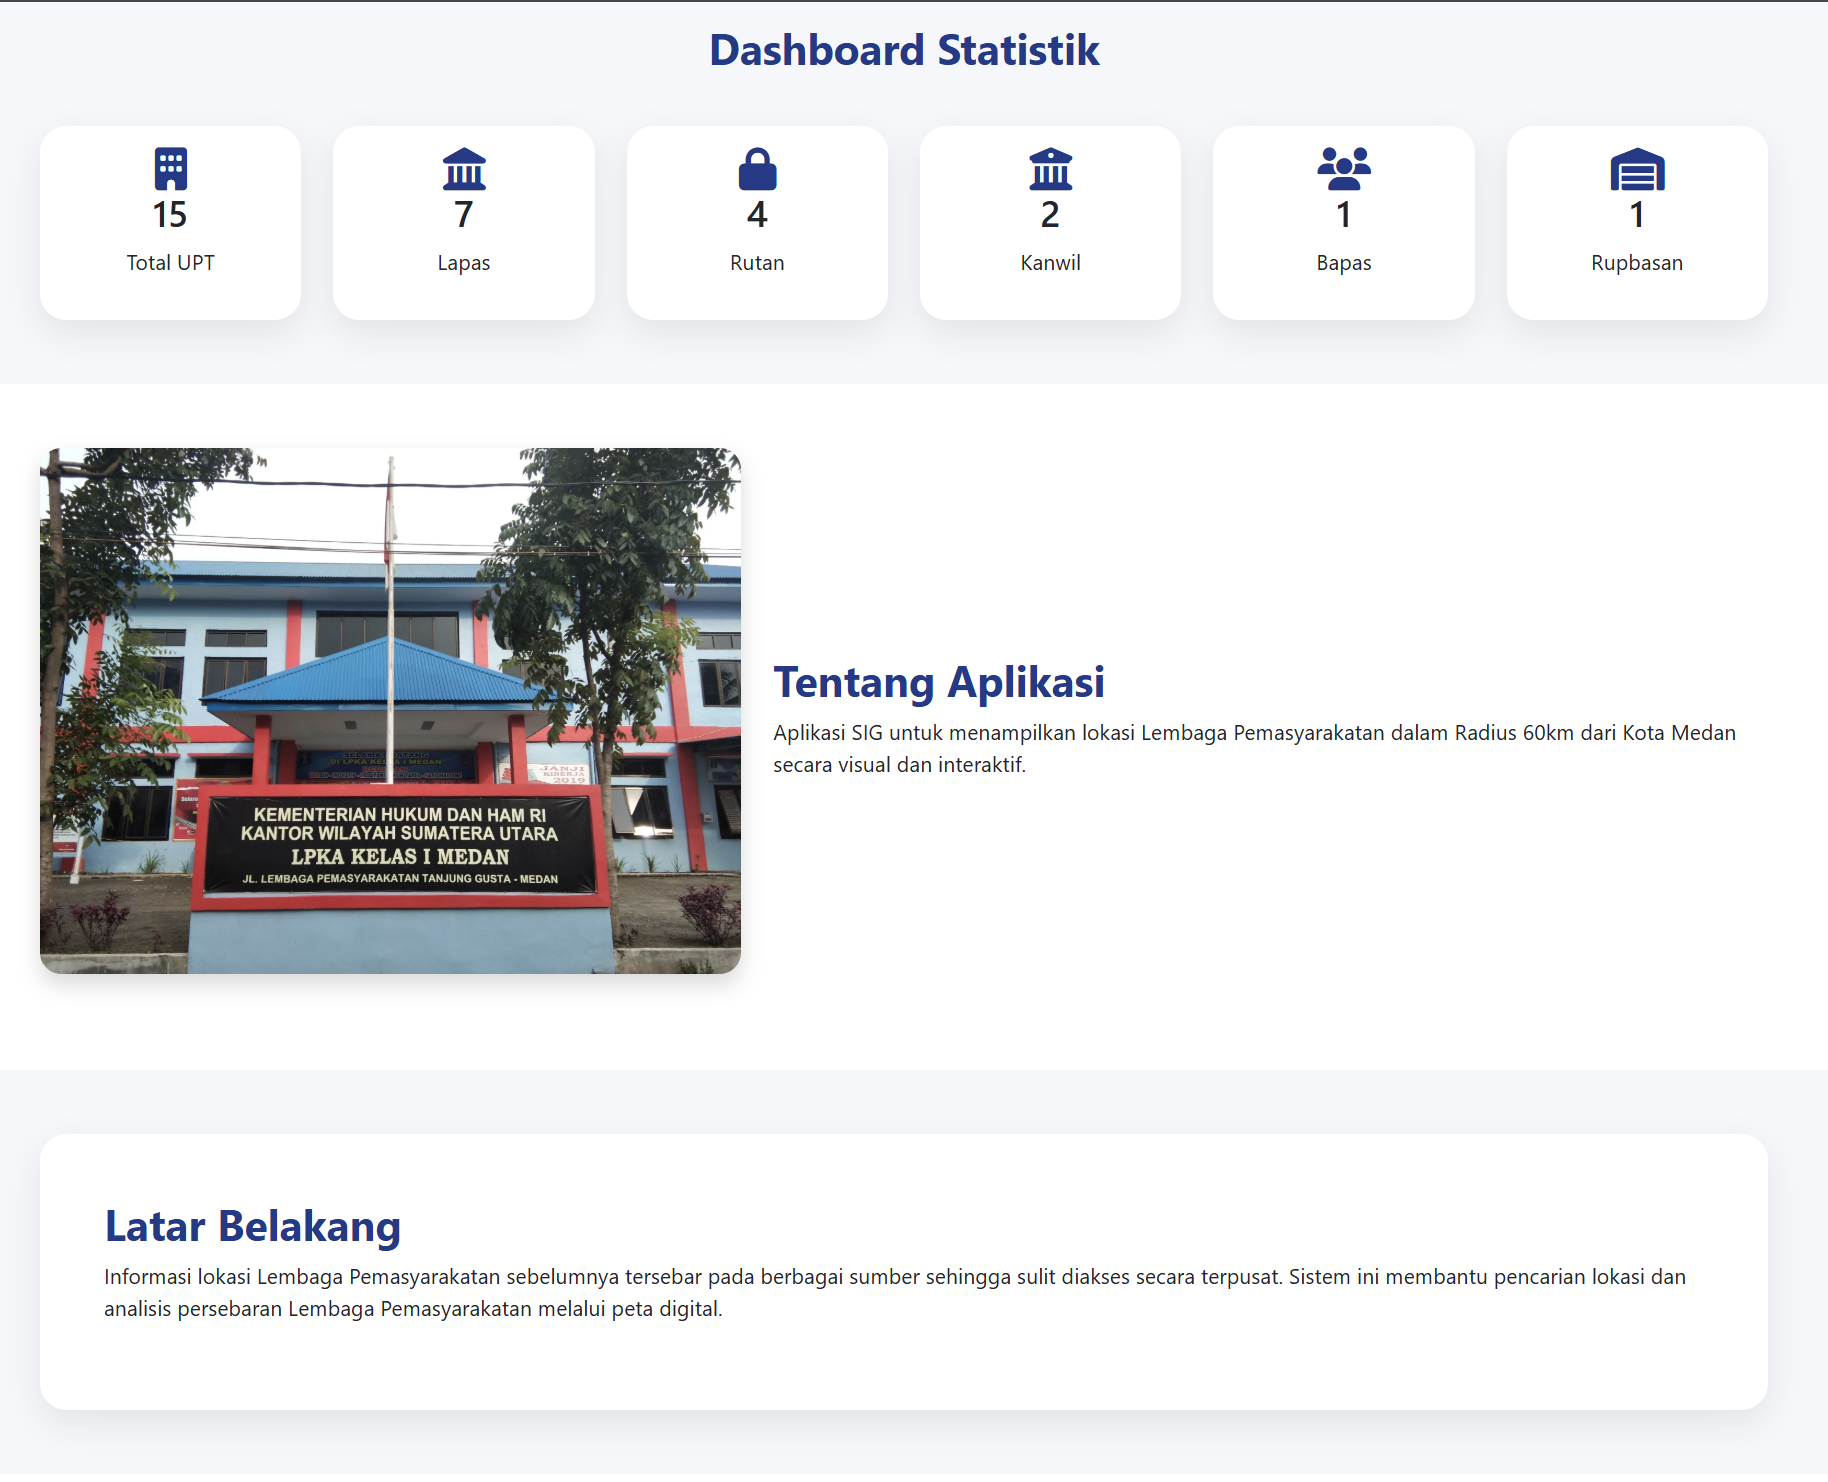Click the landmark icon above Lapas
This screenshot has height=1482, width=1828.
(x=464, y=169)
